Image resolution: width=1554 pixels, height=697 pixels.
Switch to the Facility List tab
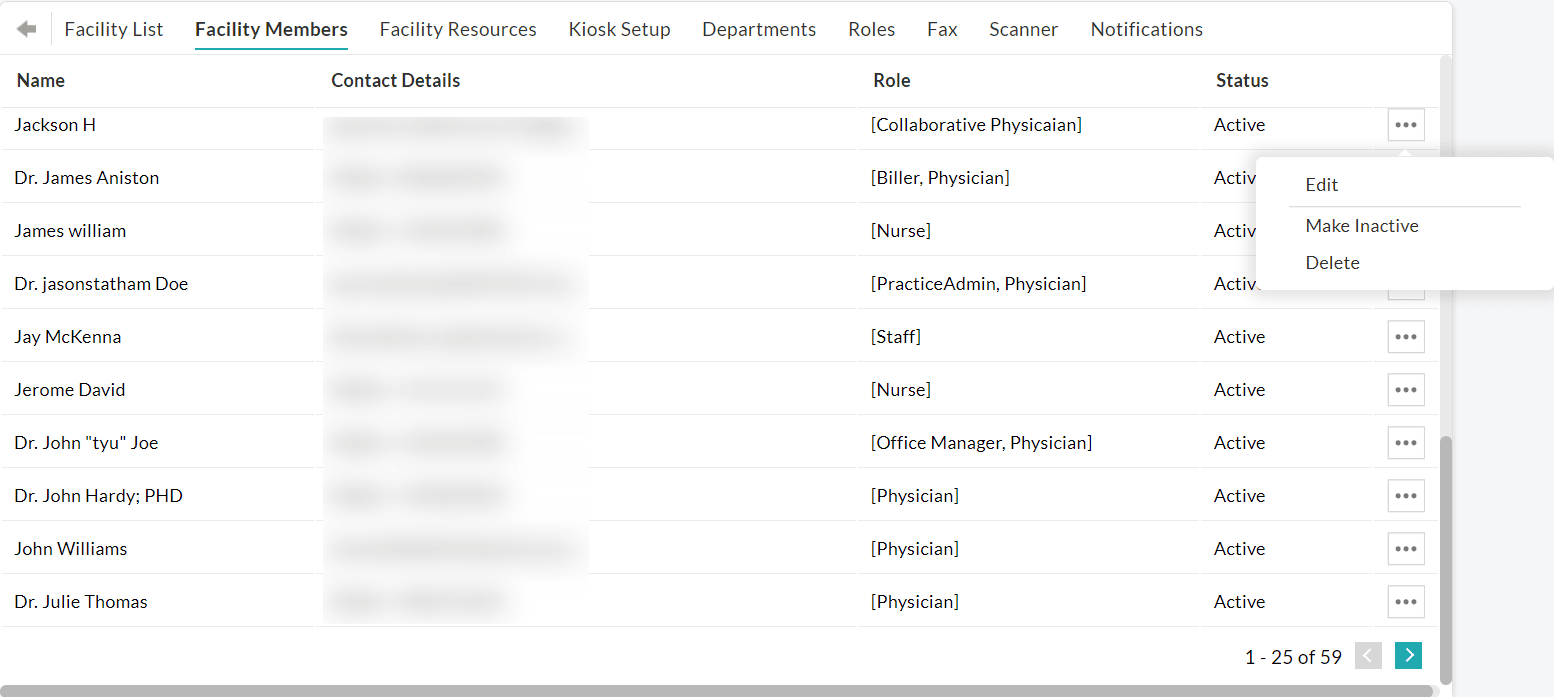(x=113, y=29)
